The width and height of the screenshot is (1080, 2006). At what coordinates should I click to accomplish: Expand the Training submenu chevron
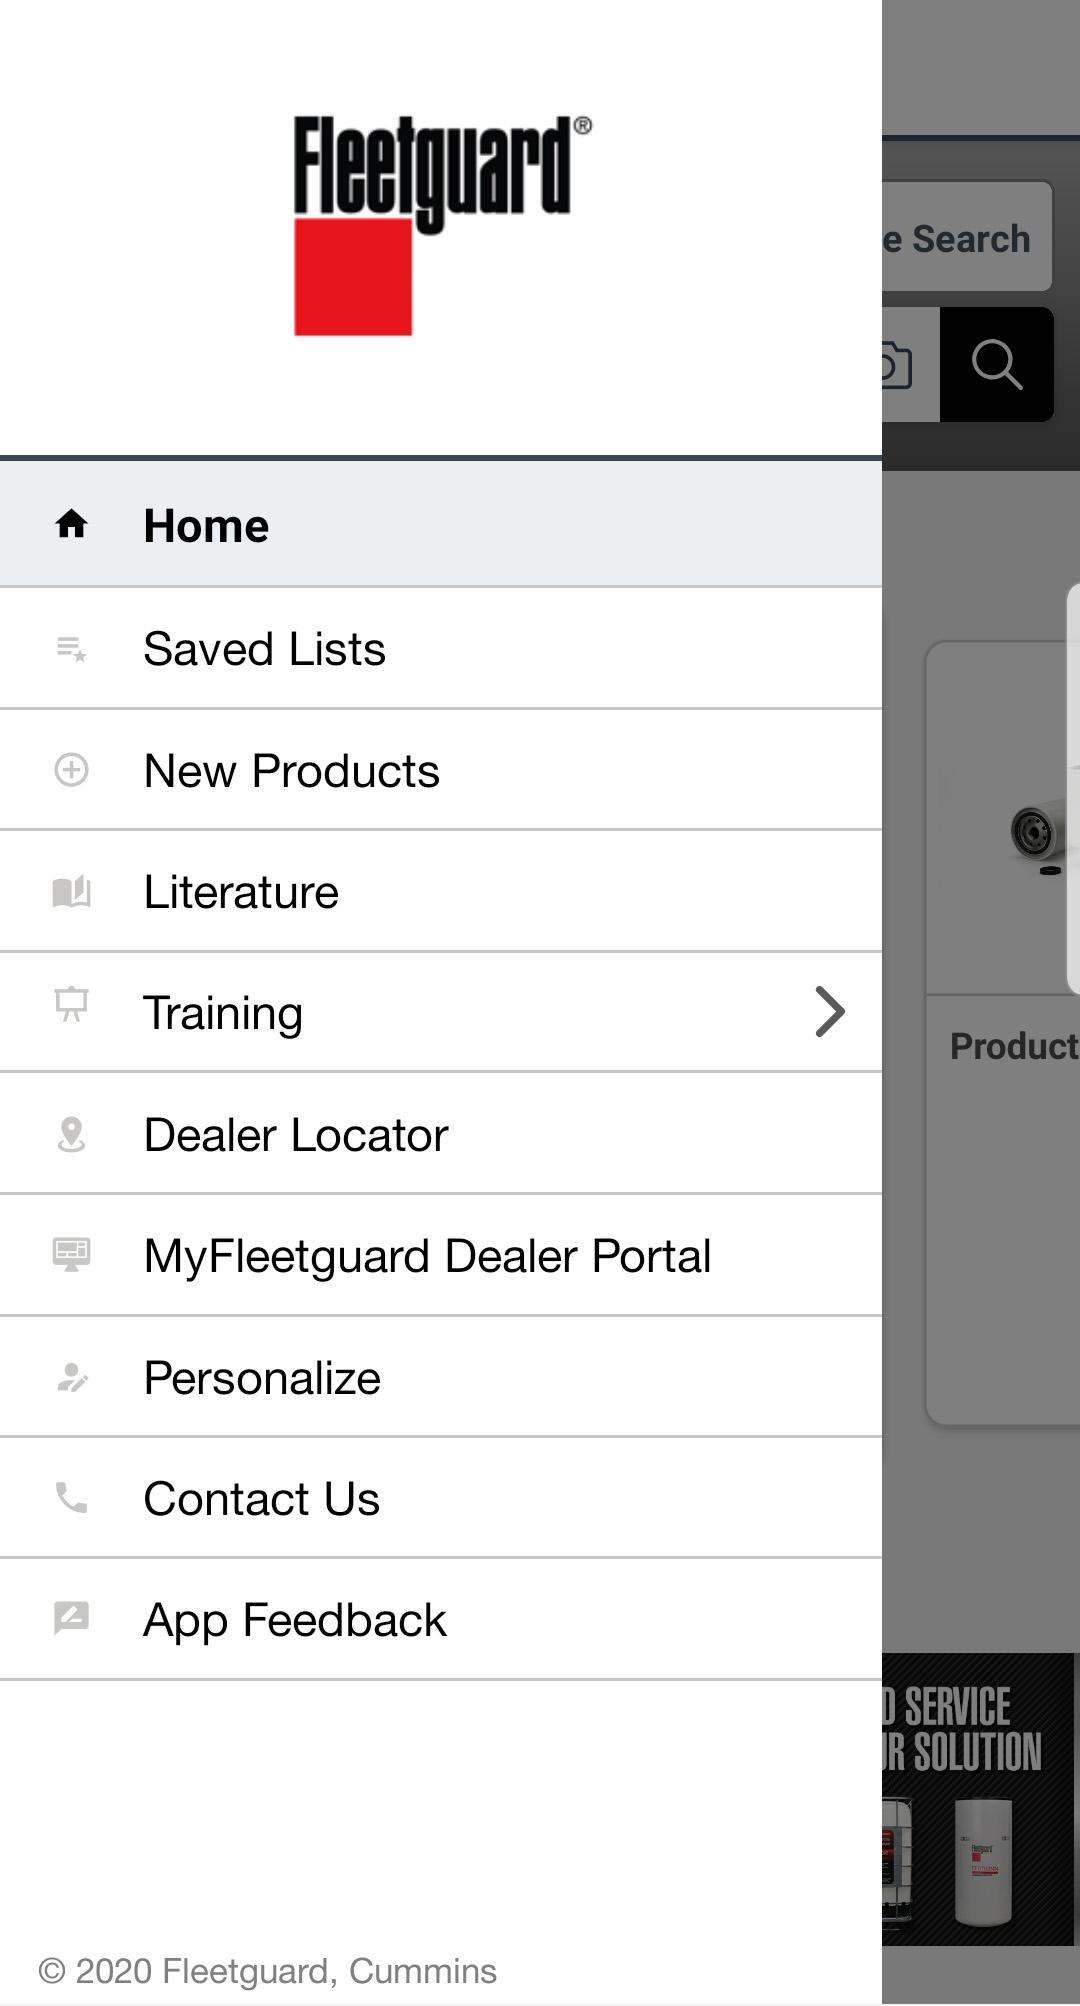coord(830,1012)
